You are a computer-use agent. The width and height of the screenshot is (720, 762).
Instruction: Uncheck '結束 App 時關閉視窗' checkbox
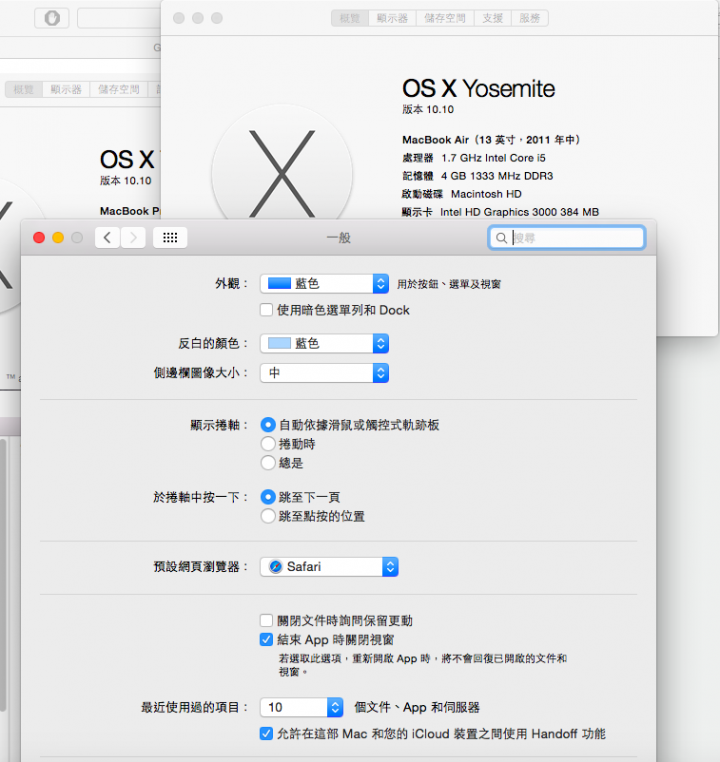tap(266, 640)
